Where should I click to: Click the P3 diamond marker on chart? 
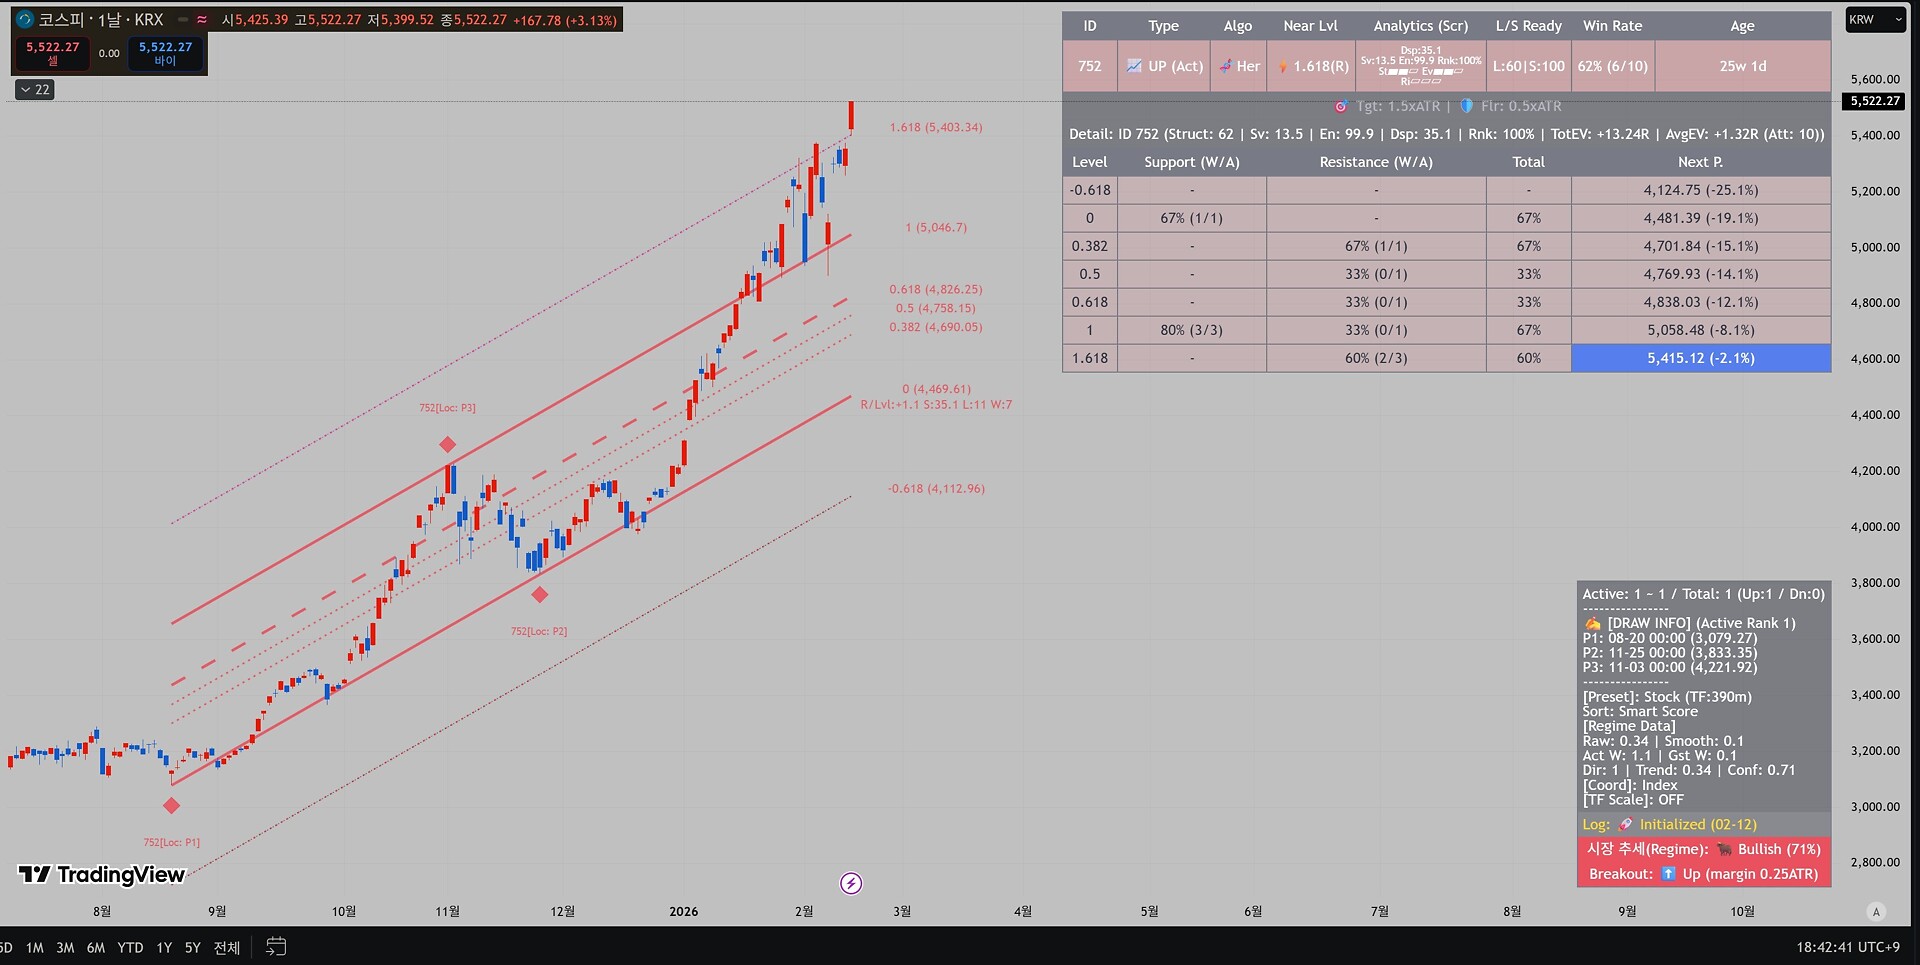(448, 444)
